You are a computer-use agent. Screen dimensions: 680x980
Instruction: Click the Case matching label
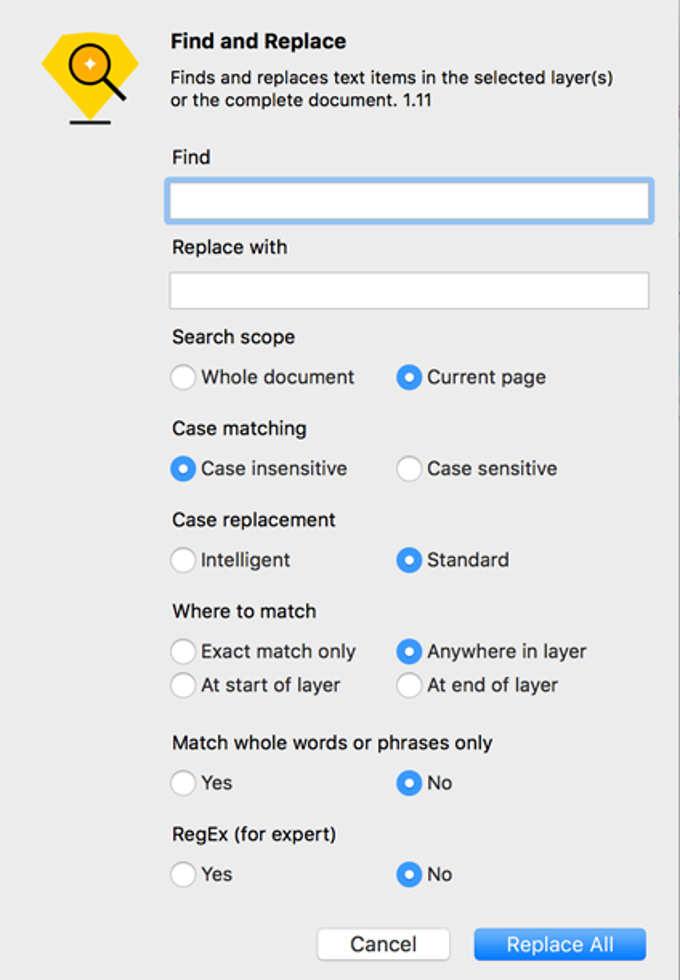click(x=239, y=429)
